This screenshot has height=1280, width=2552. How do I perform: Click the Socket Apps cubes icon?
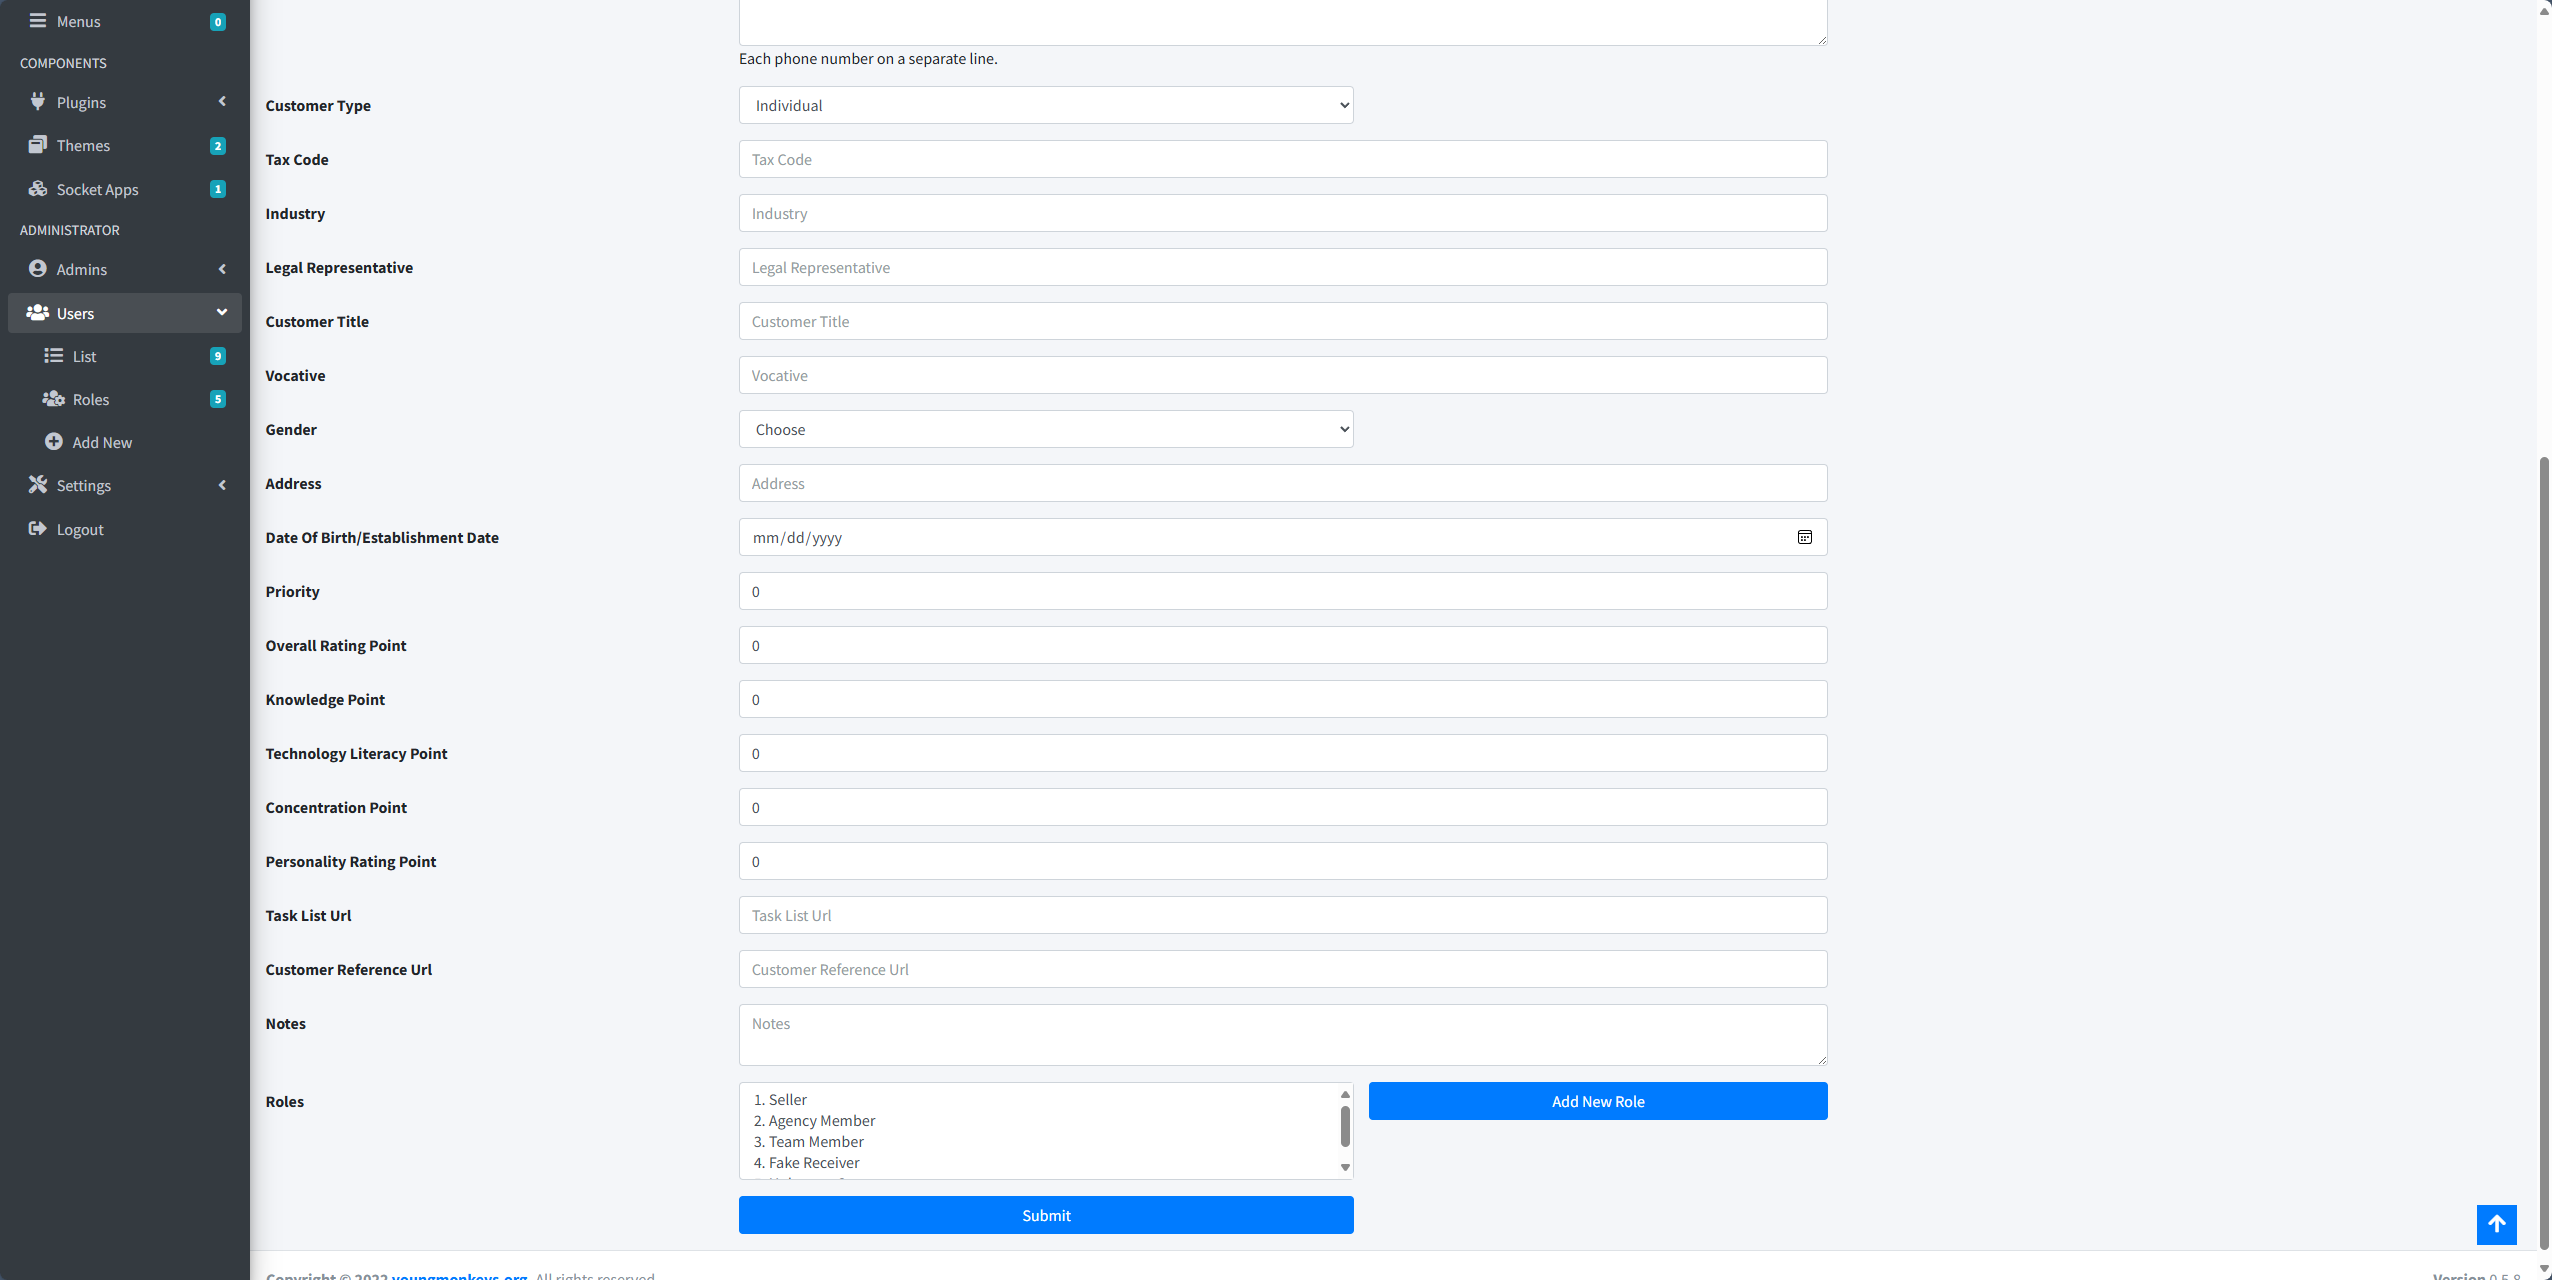pyautogui.click(x=38, y=188)
